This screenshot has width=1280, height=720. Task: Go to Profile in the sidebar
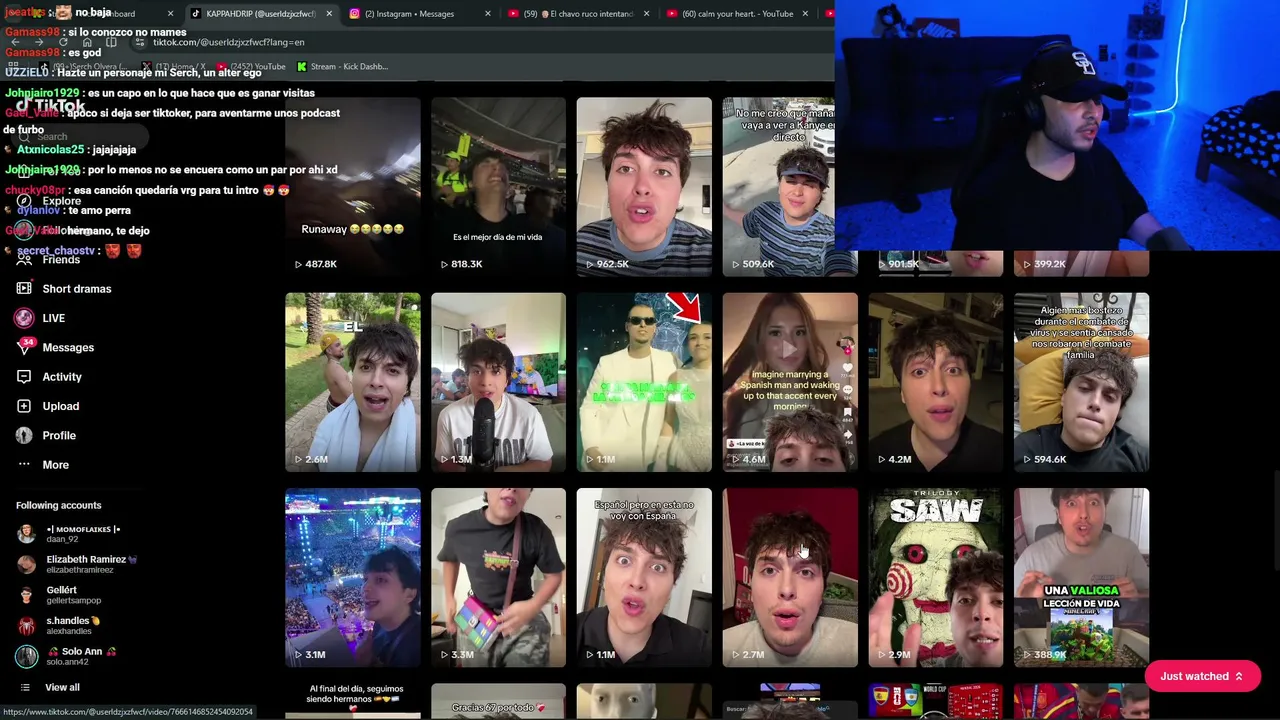(x=59, y=435)
